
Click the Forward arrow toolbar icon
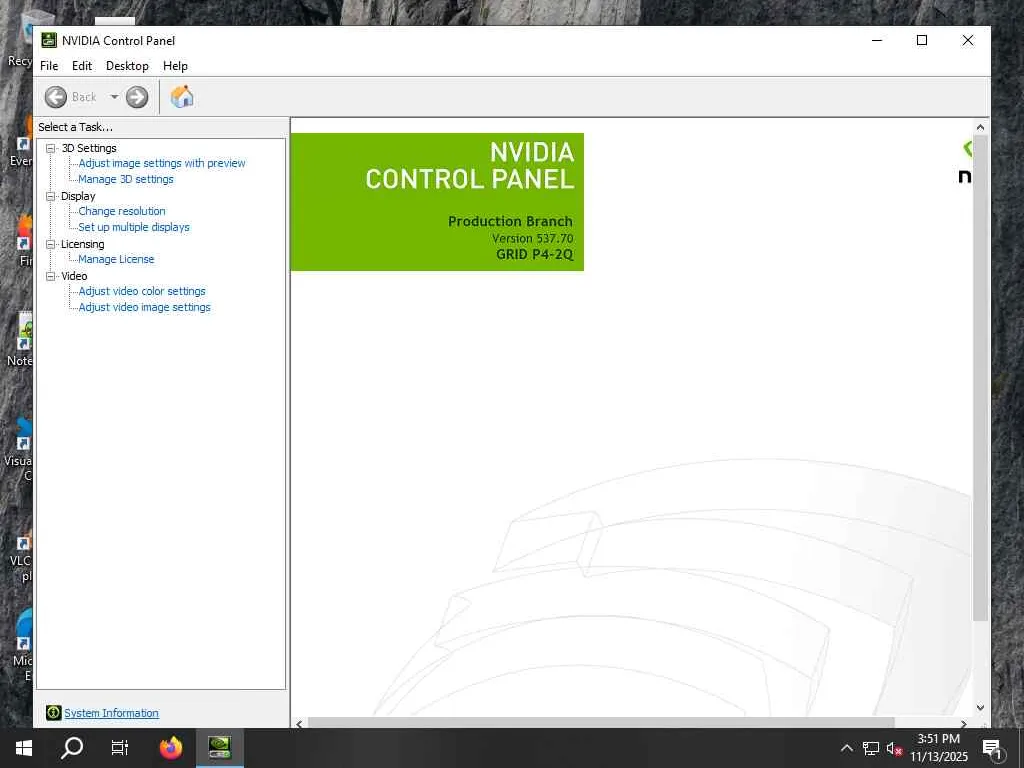click(x=136, y=97)
